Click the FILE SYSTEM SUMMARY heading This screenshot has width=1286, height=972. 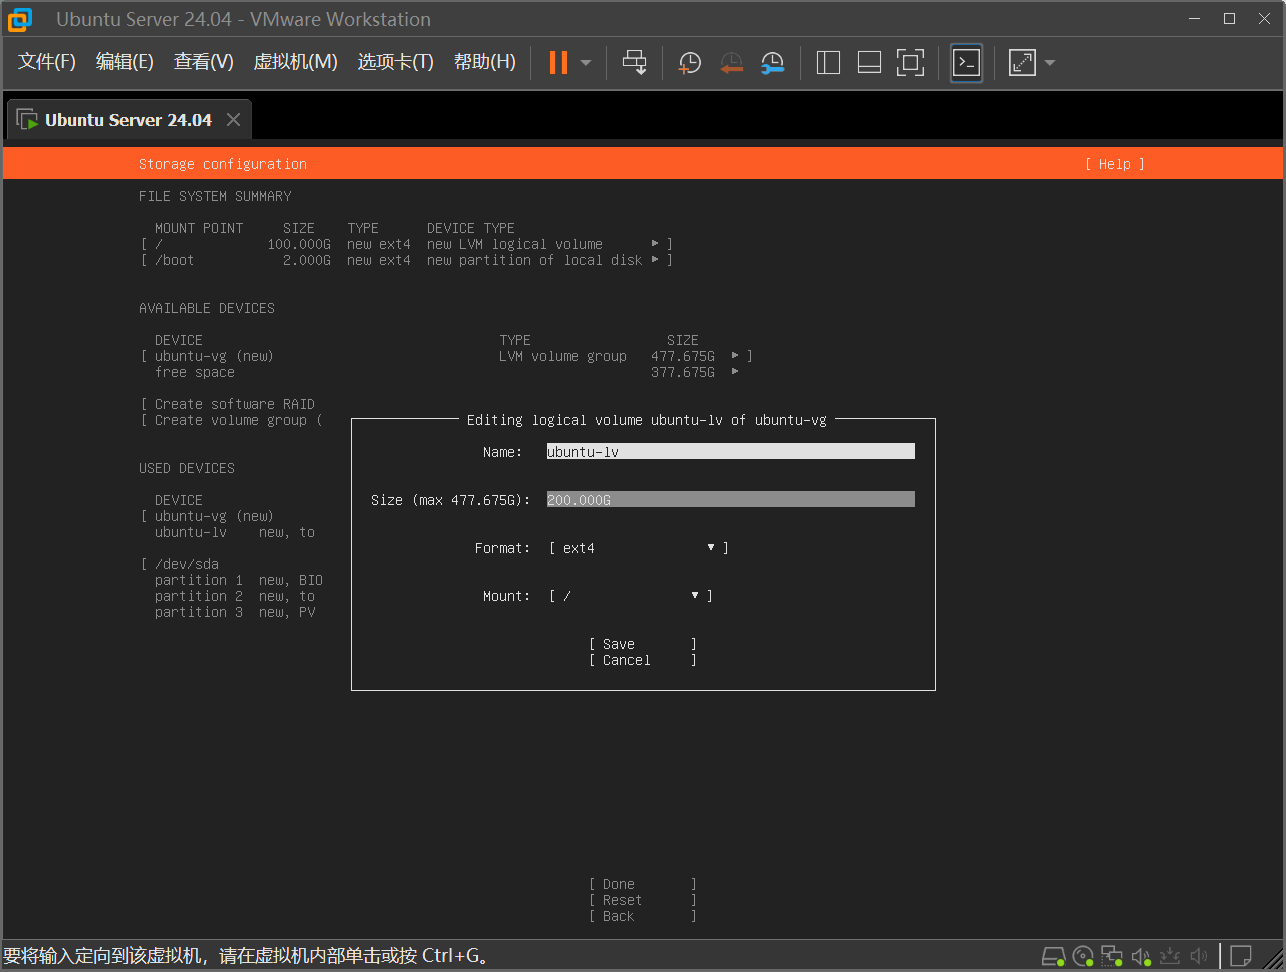(x=215, y=196)
